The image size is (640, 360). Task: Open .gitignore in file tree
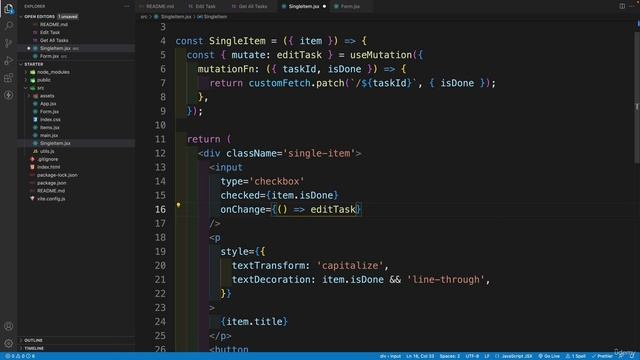click(48, 159)
